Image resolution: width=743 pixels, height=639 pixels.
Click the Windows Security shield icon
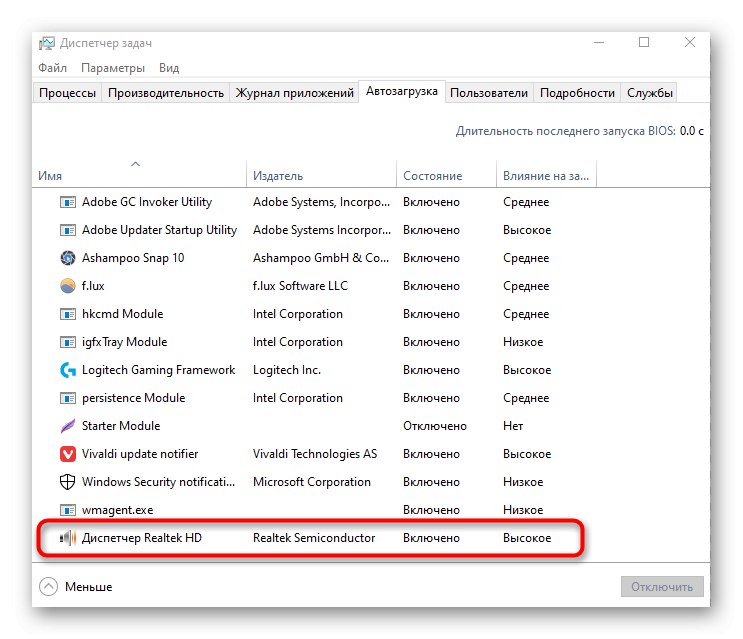[x=68, y=482]
